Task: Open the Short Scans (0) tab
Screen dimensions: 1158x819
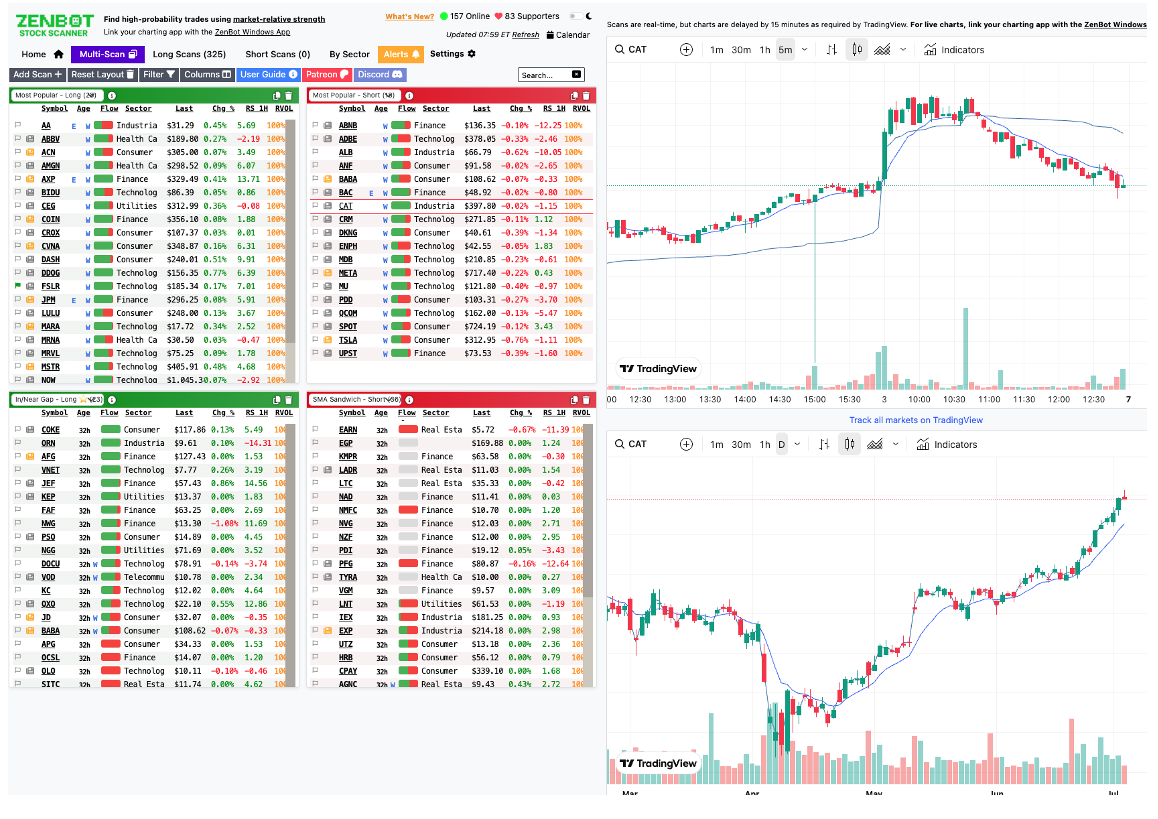Action: [x=278, y=54]
